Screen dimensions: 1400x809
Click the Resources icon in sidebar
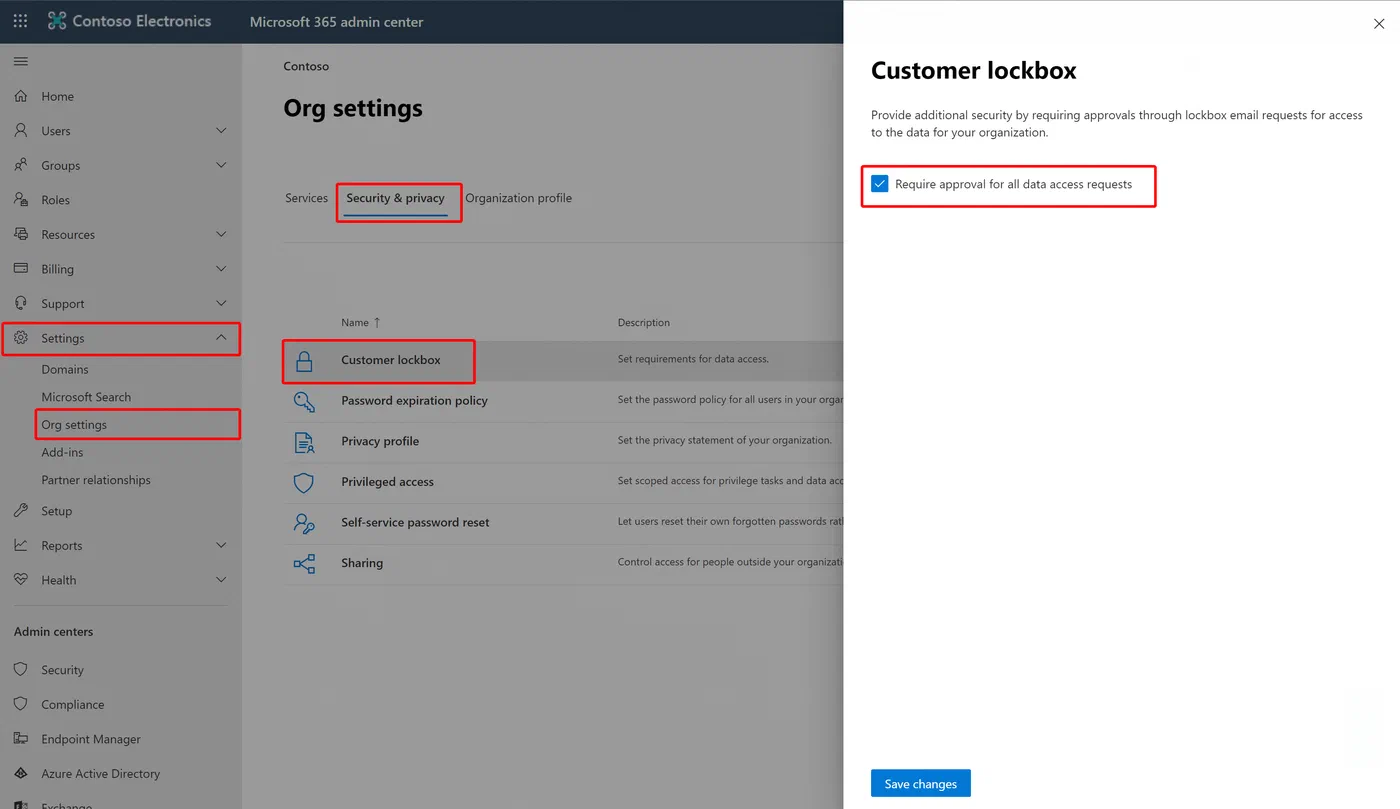pyautogui.click(x=21, y=235)
